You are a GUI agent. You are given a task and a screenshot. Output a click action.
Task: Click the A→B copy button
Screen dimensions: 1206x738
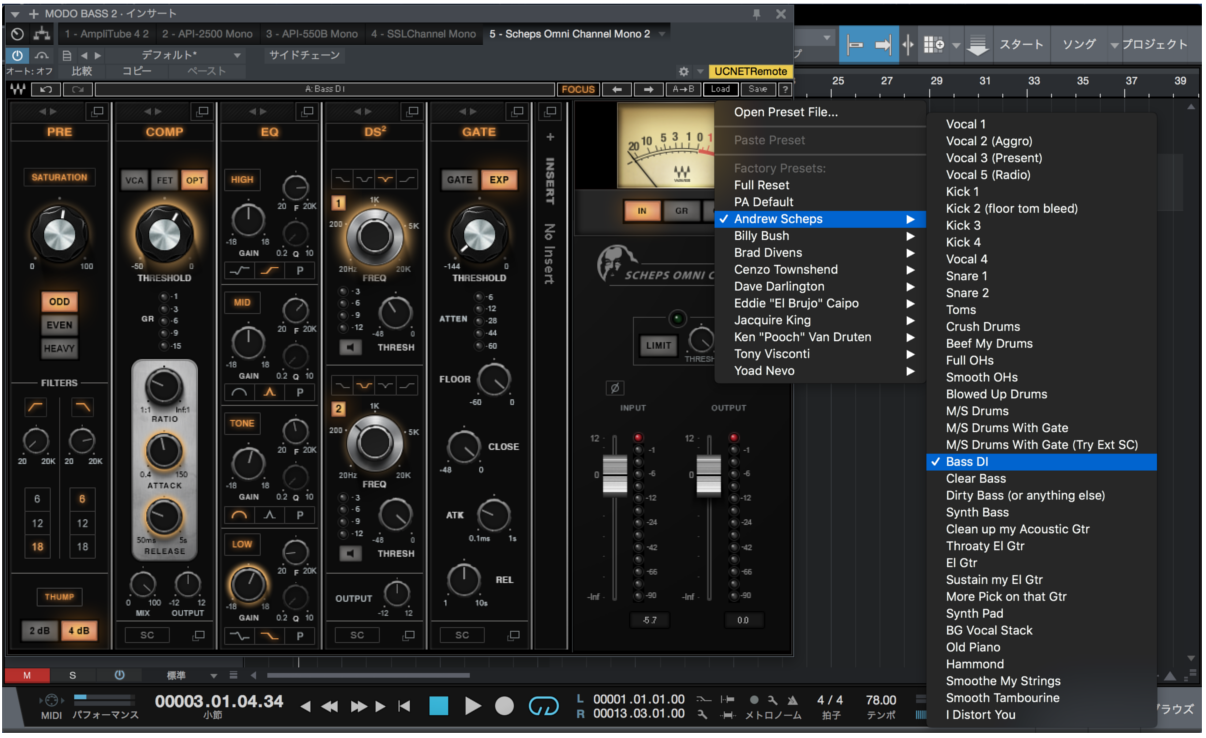tap(683, 89)
